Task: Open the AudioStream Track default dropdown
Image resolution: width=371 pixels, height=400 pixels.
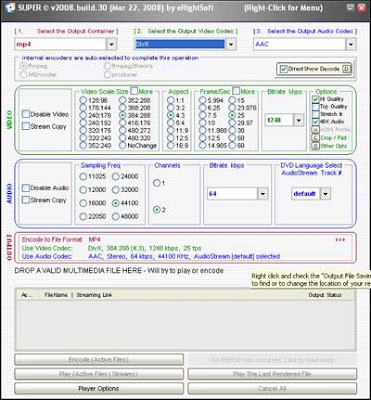Action: coord(326,194)
